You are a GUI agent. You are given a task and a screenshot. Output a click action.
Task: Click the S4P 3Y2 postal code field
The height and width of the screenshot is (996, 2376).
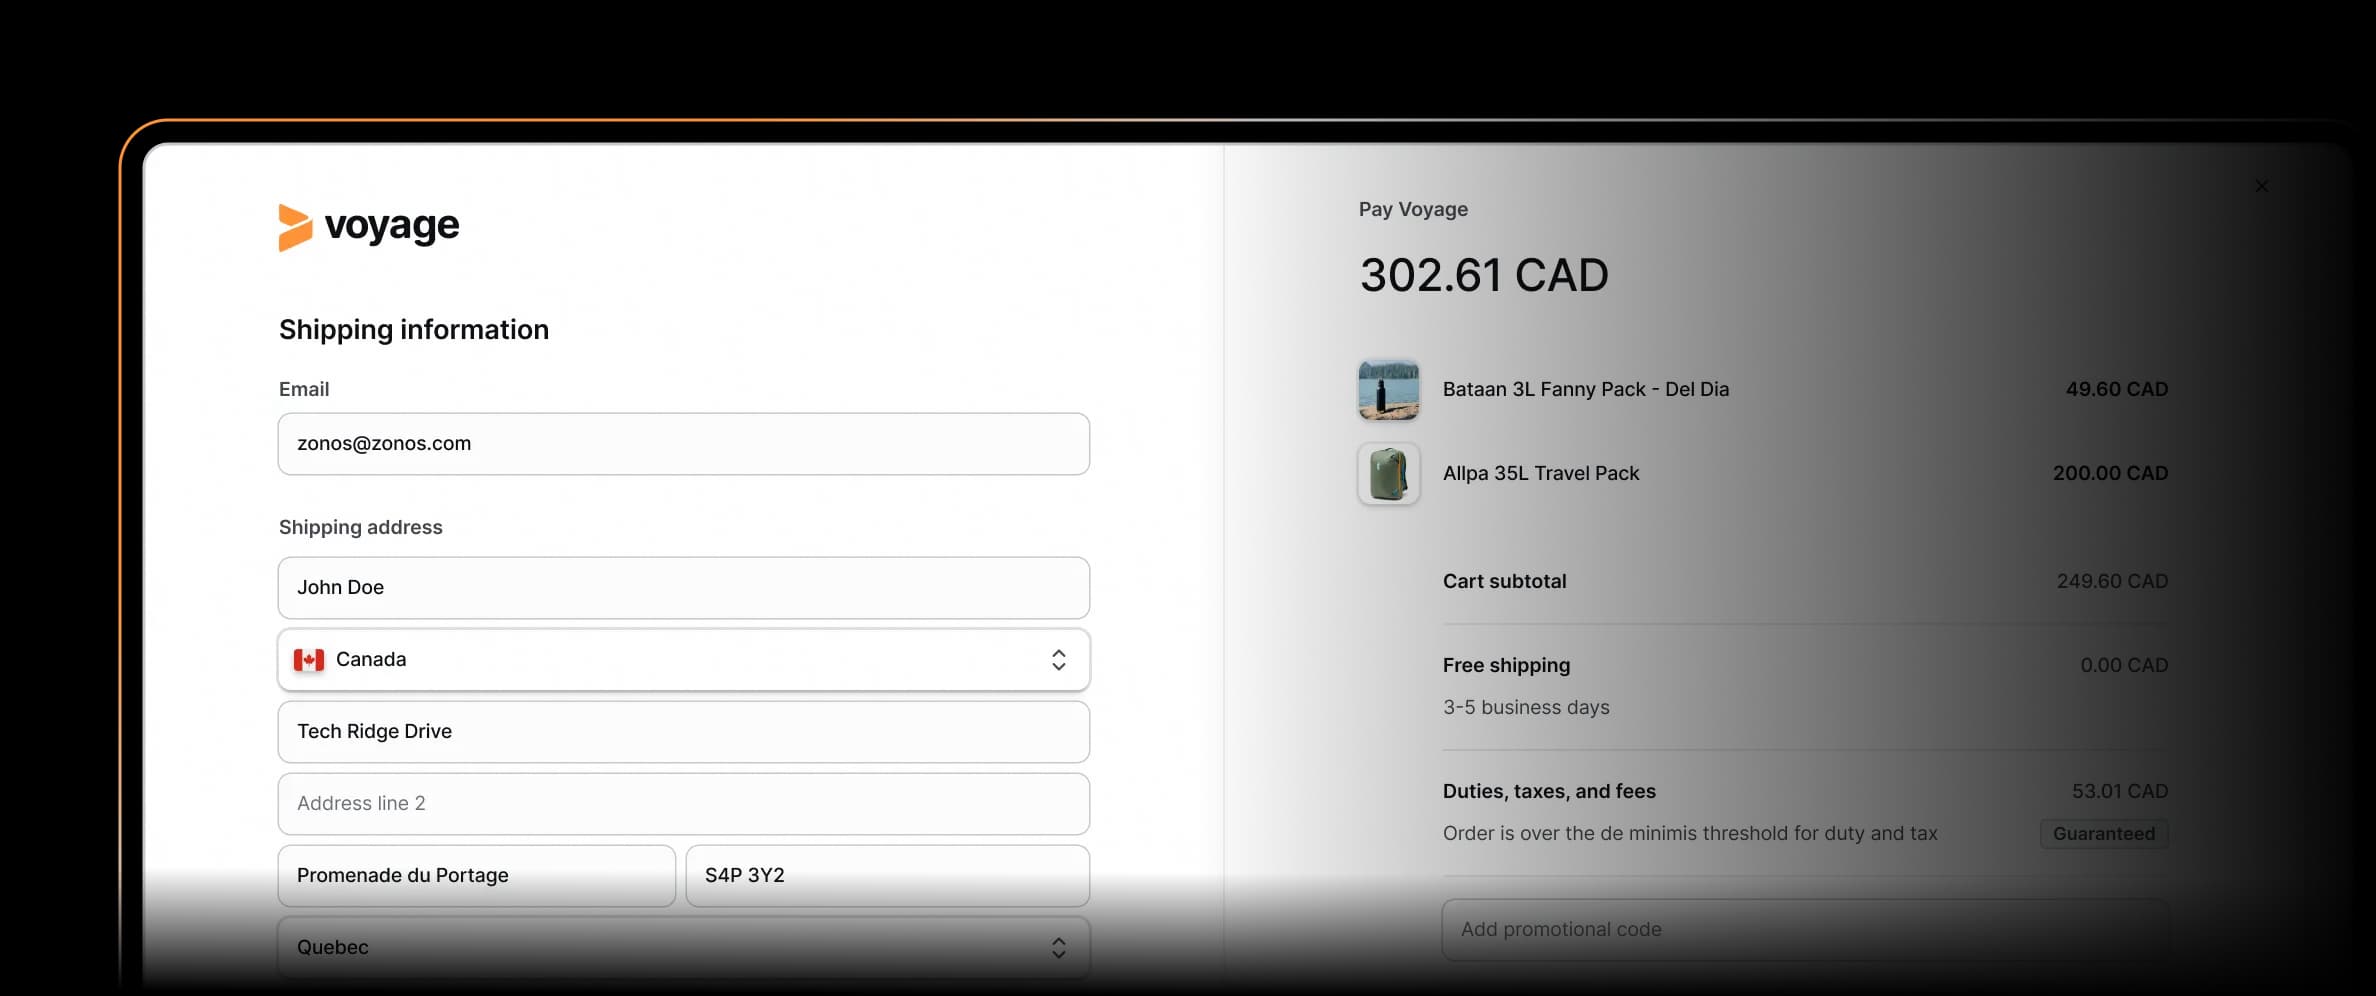pos(887,876)
